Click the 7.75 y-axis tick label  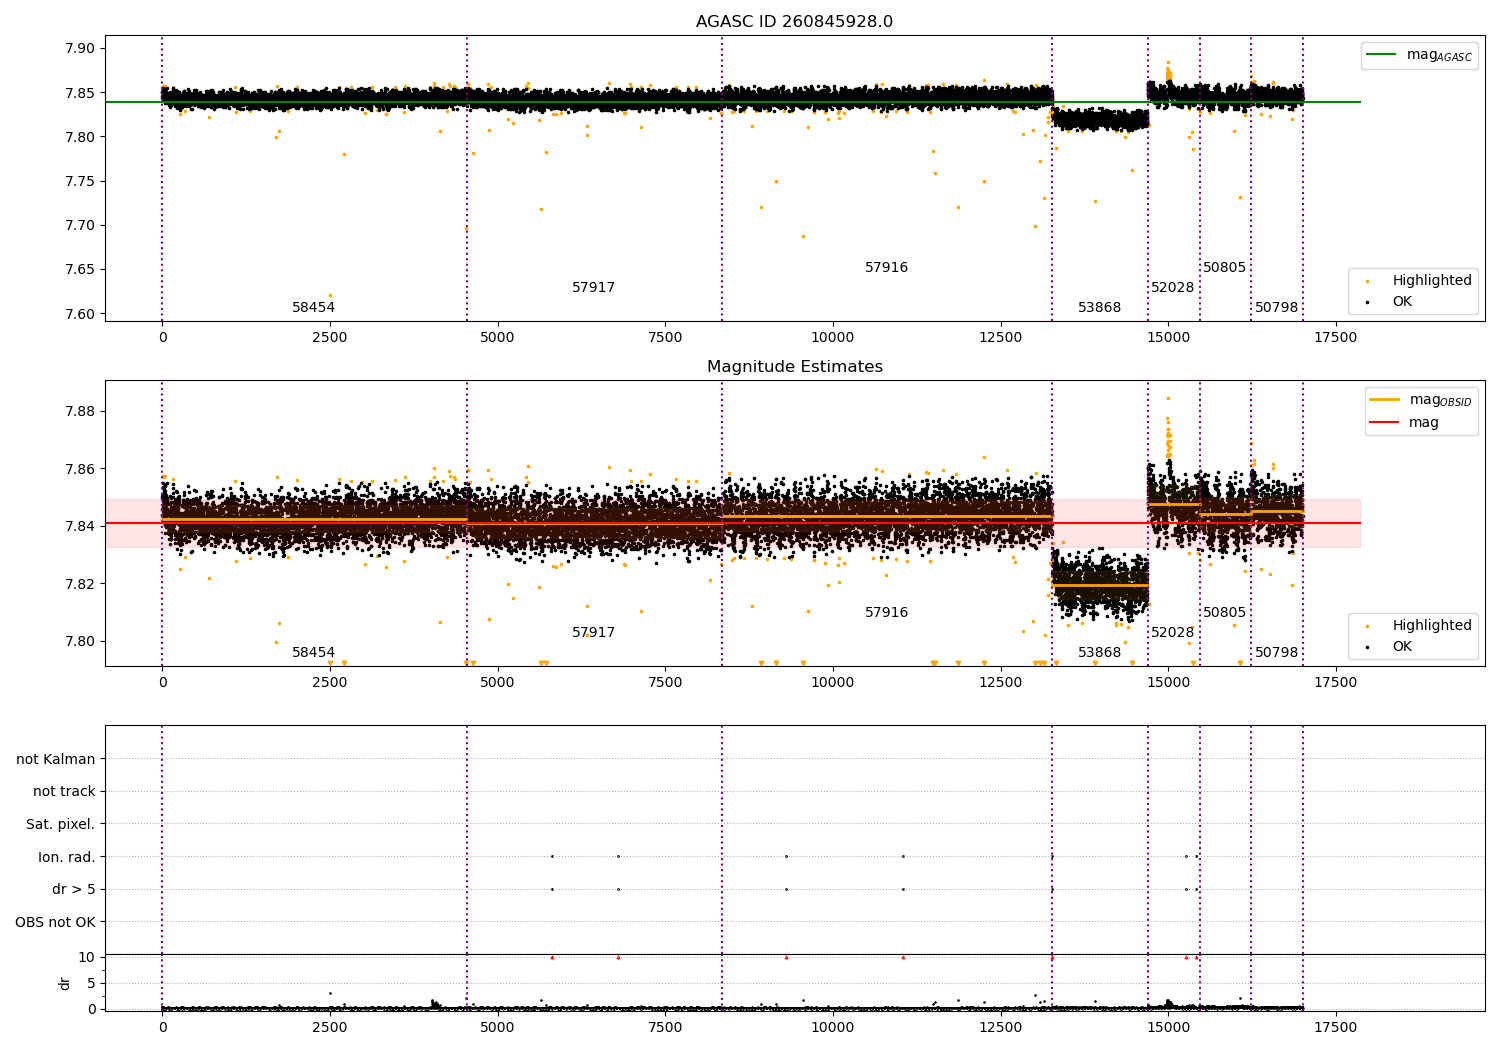[x=80, y=181]
